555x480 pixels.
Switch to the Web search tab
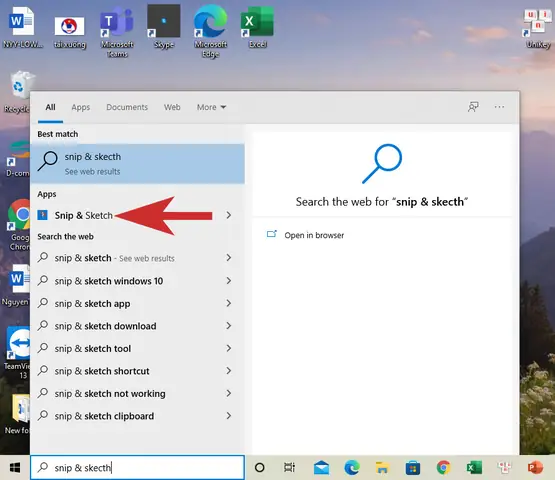[x=172, y=107]
